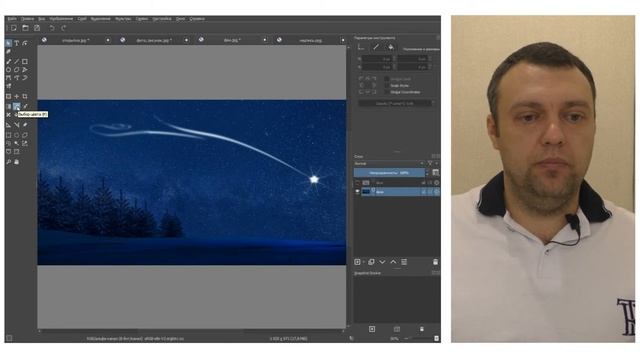Move the layer up with chevron
640x360 pixels.
(393, 262)
